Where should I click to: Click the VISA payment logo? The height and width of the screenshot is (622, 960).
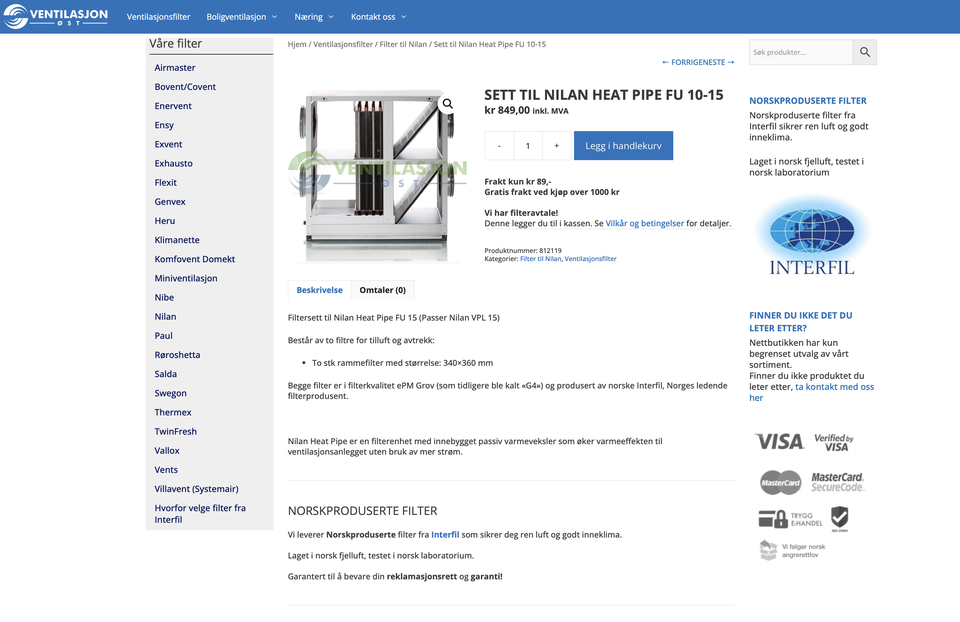[x=779, y=441]
